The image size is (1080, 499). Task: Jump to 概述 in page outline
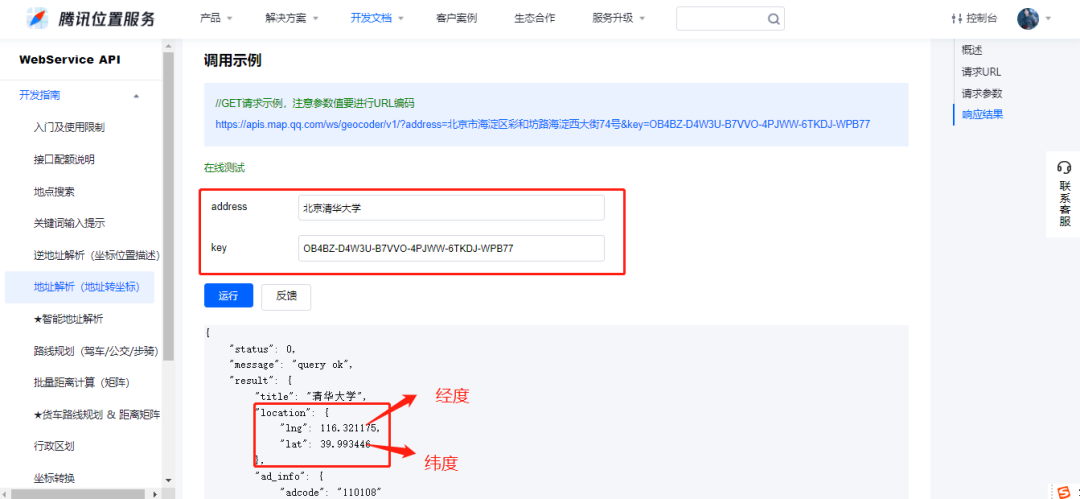pos(972,50)
